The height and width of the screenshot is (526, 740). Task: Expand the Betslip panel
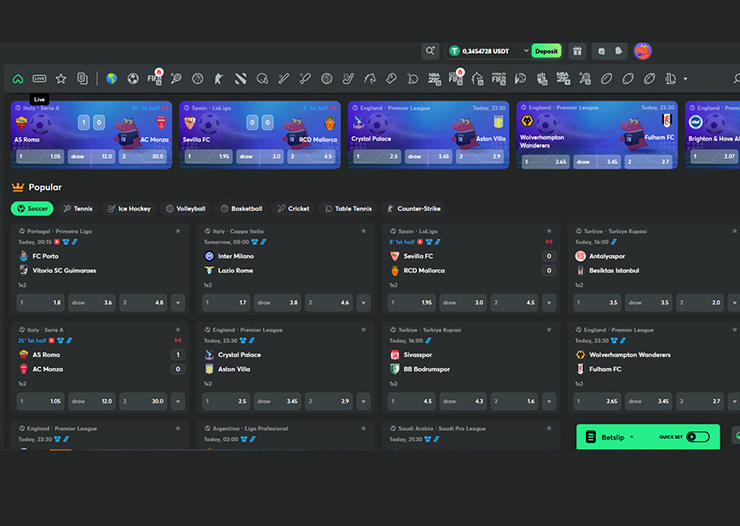pyautogui.click(x=618, y=437)
